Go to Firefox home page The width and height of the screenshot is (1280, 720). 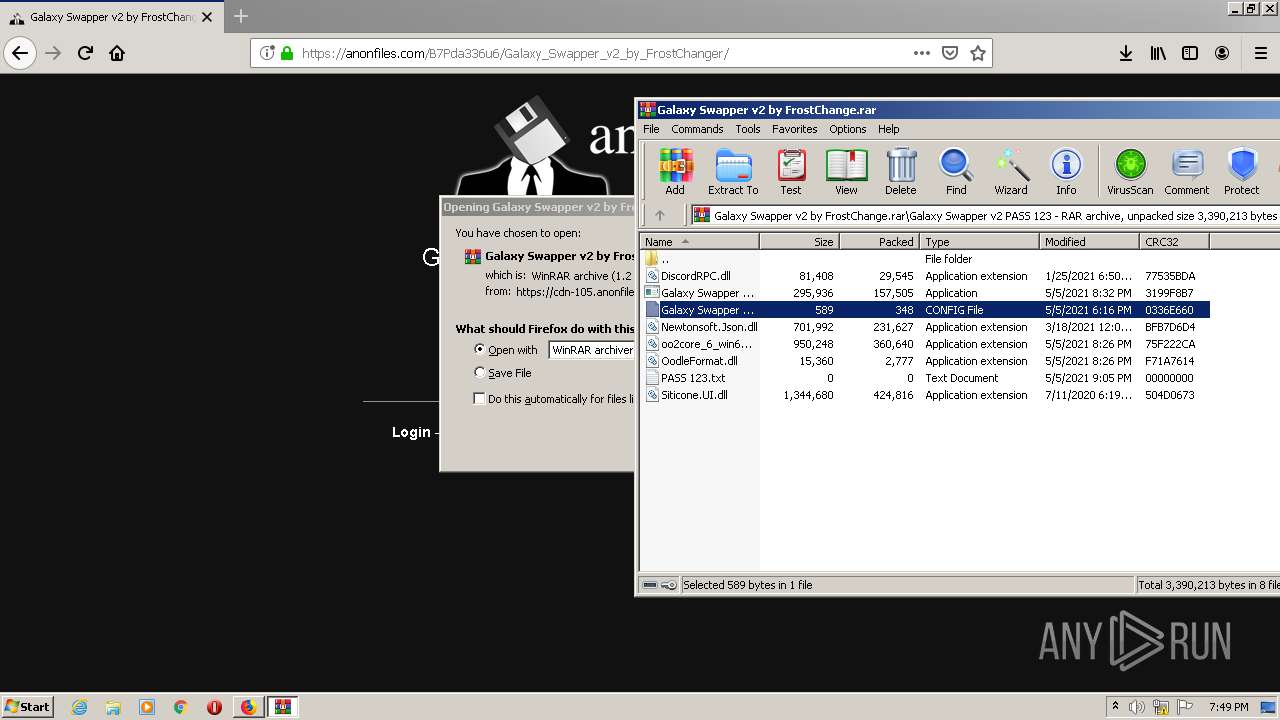pos(117,53)
